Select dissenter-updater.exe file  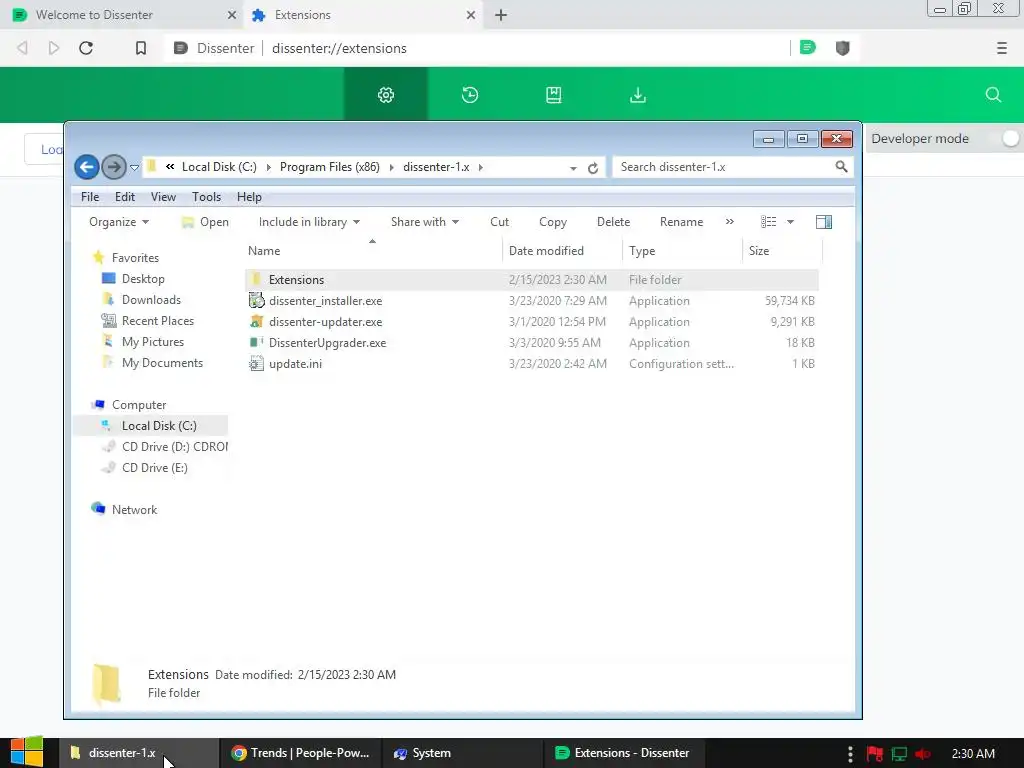(x=325, y=321)
